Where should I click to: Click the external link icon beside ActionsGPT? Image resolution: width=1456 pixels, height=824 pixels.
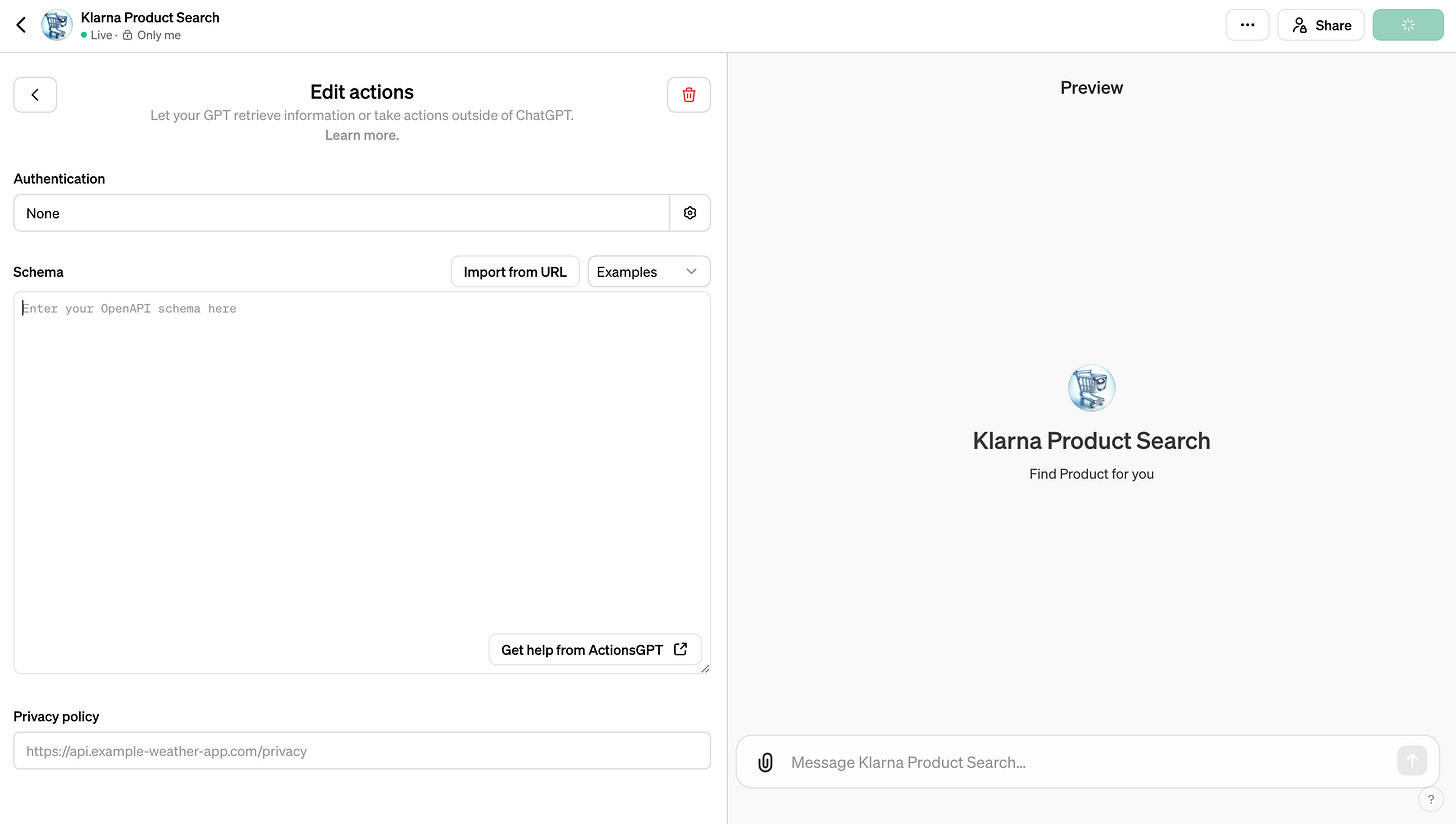point(681,649)
